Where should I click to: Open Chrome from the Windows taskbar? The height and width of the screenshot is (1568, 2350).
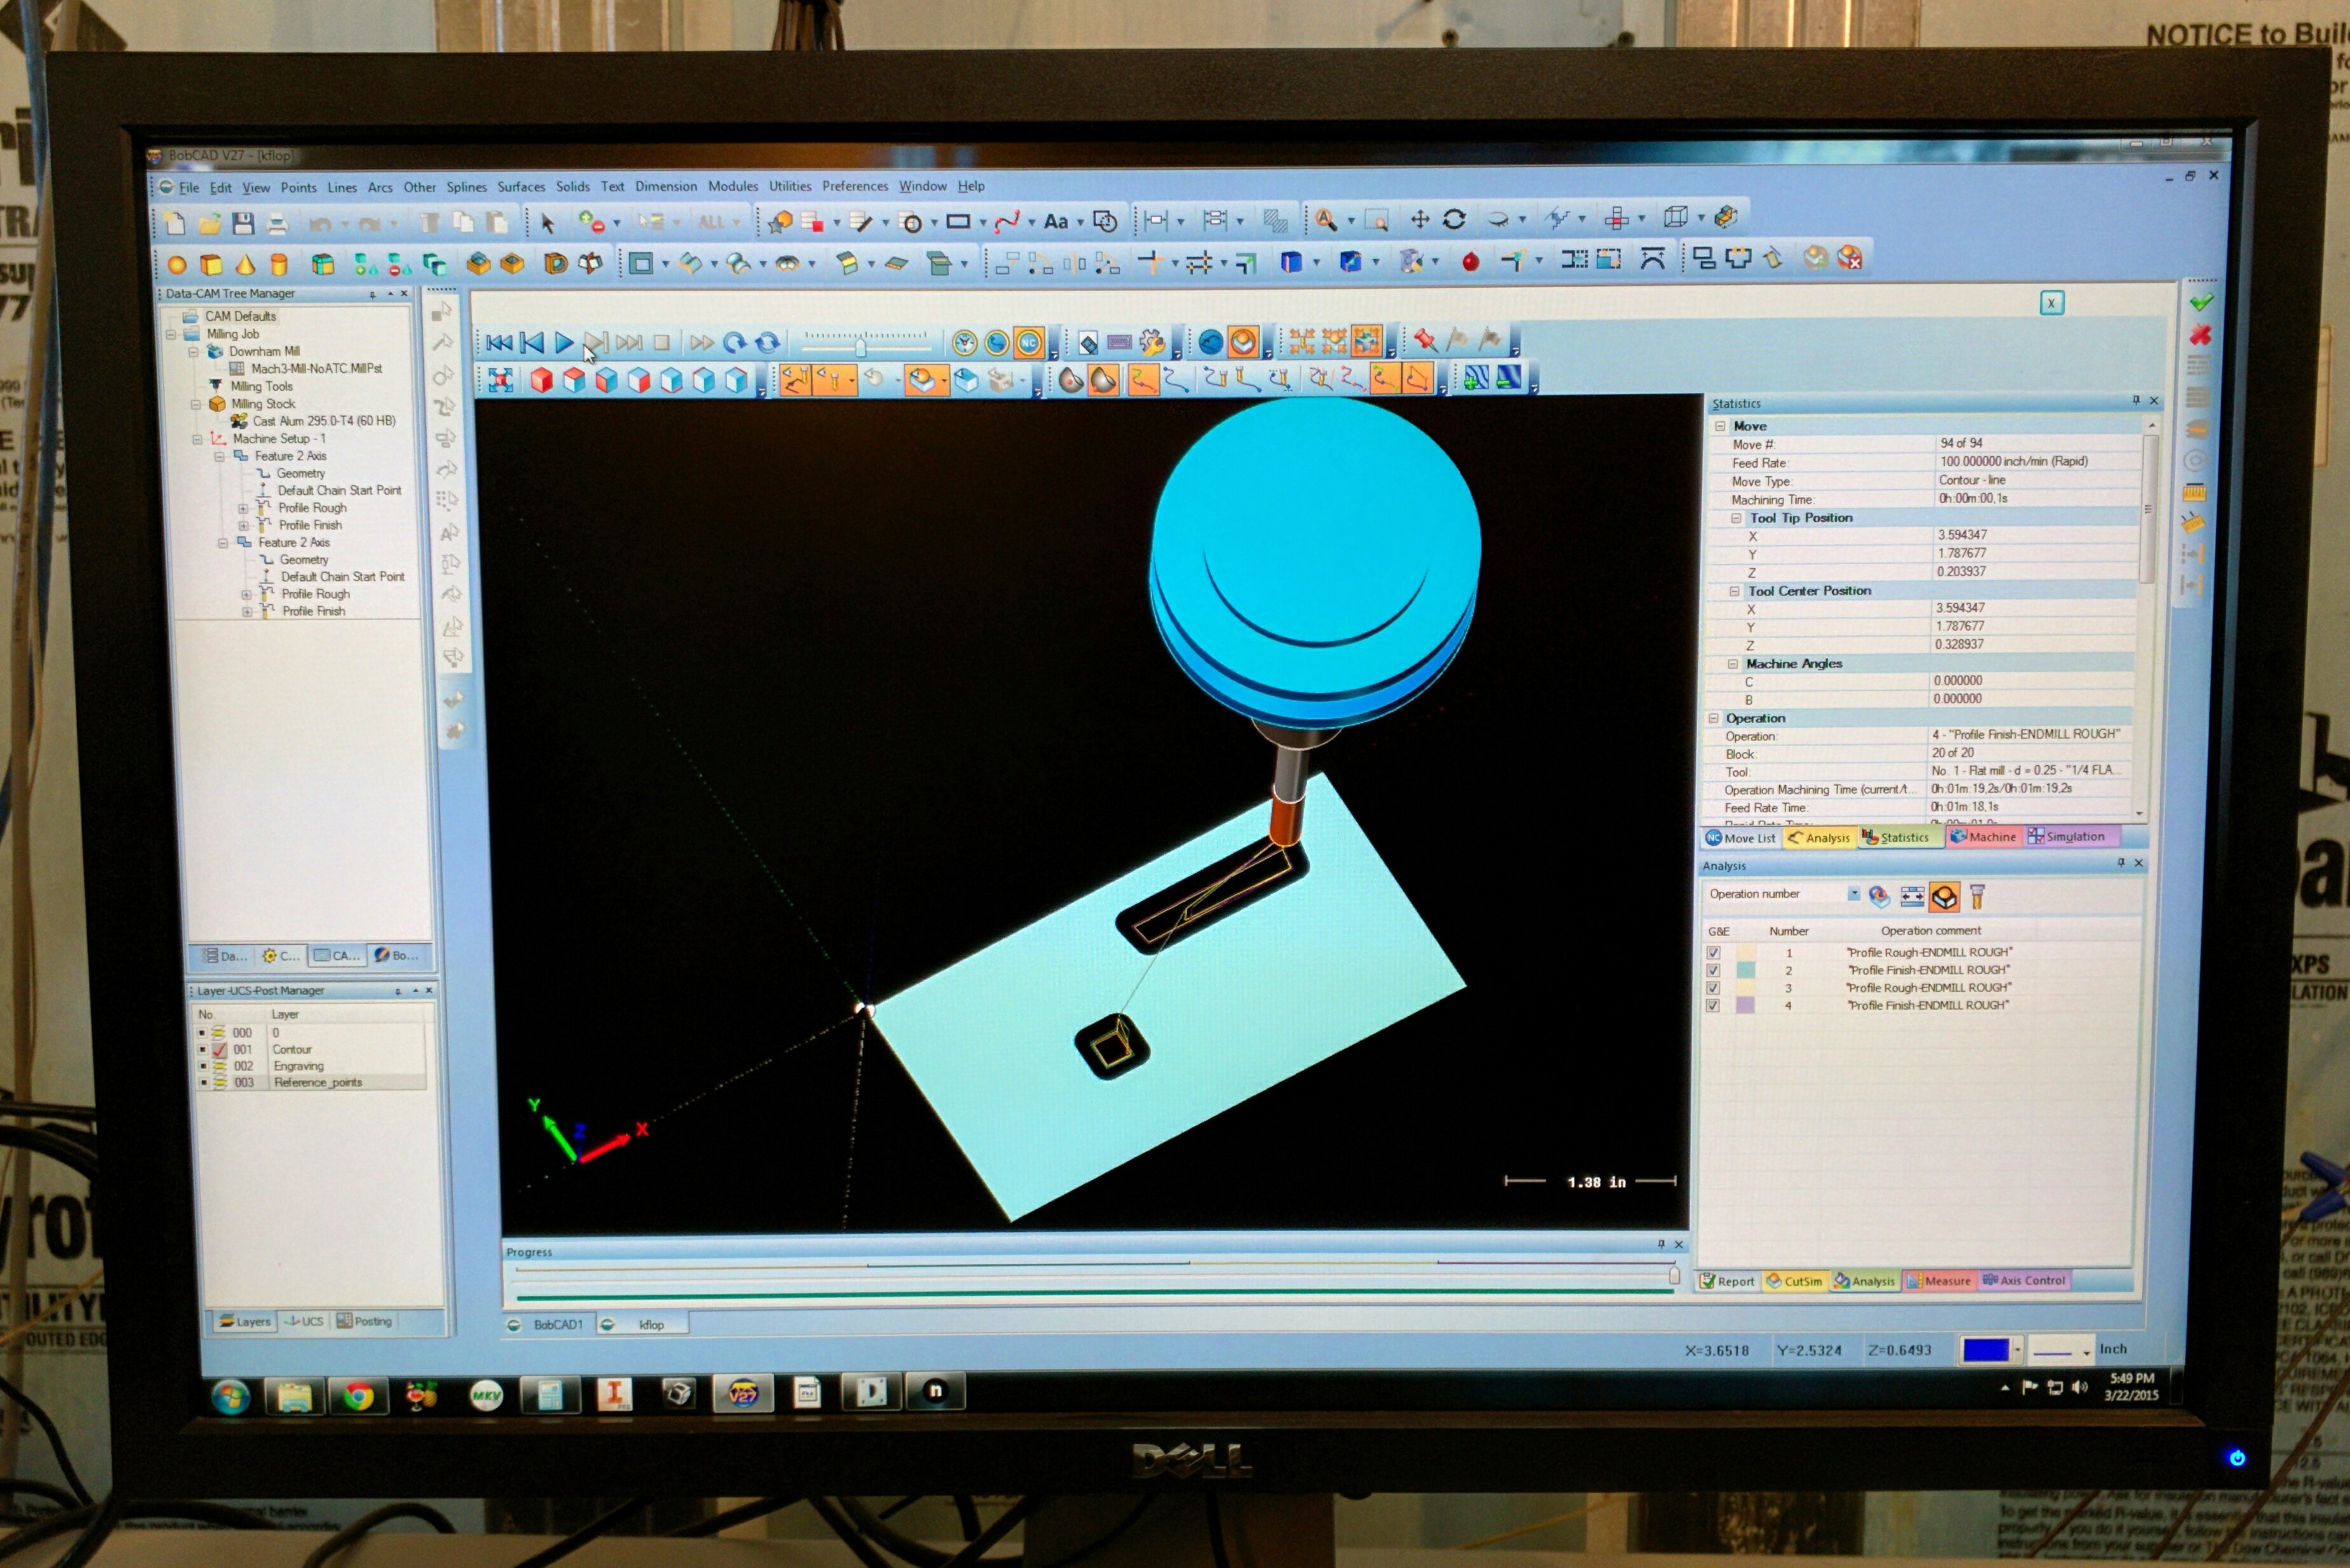[x=358, y=1396]
